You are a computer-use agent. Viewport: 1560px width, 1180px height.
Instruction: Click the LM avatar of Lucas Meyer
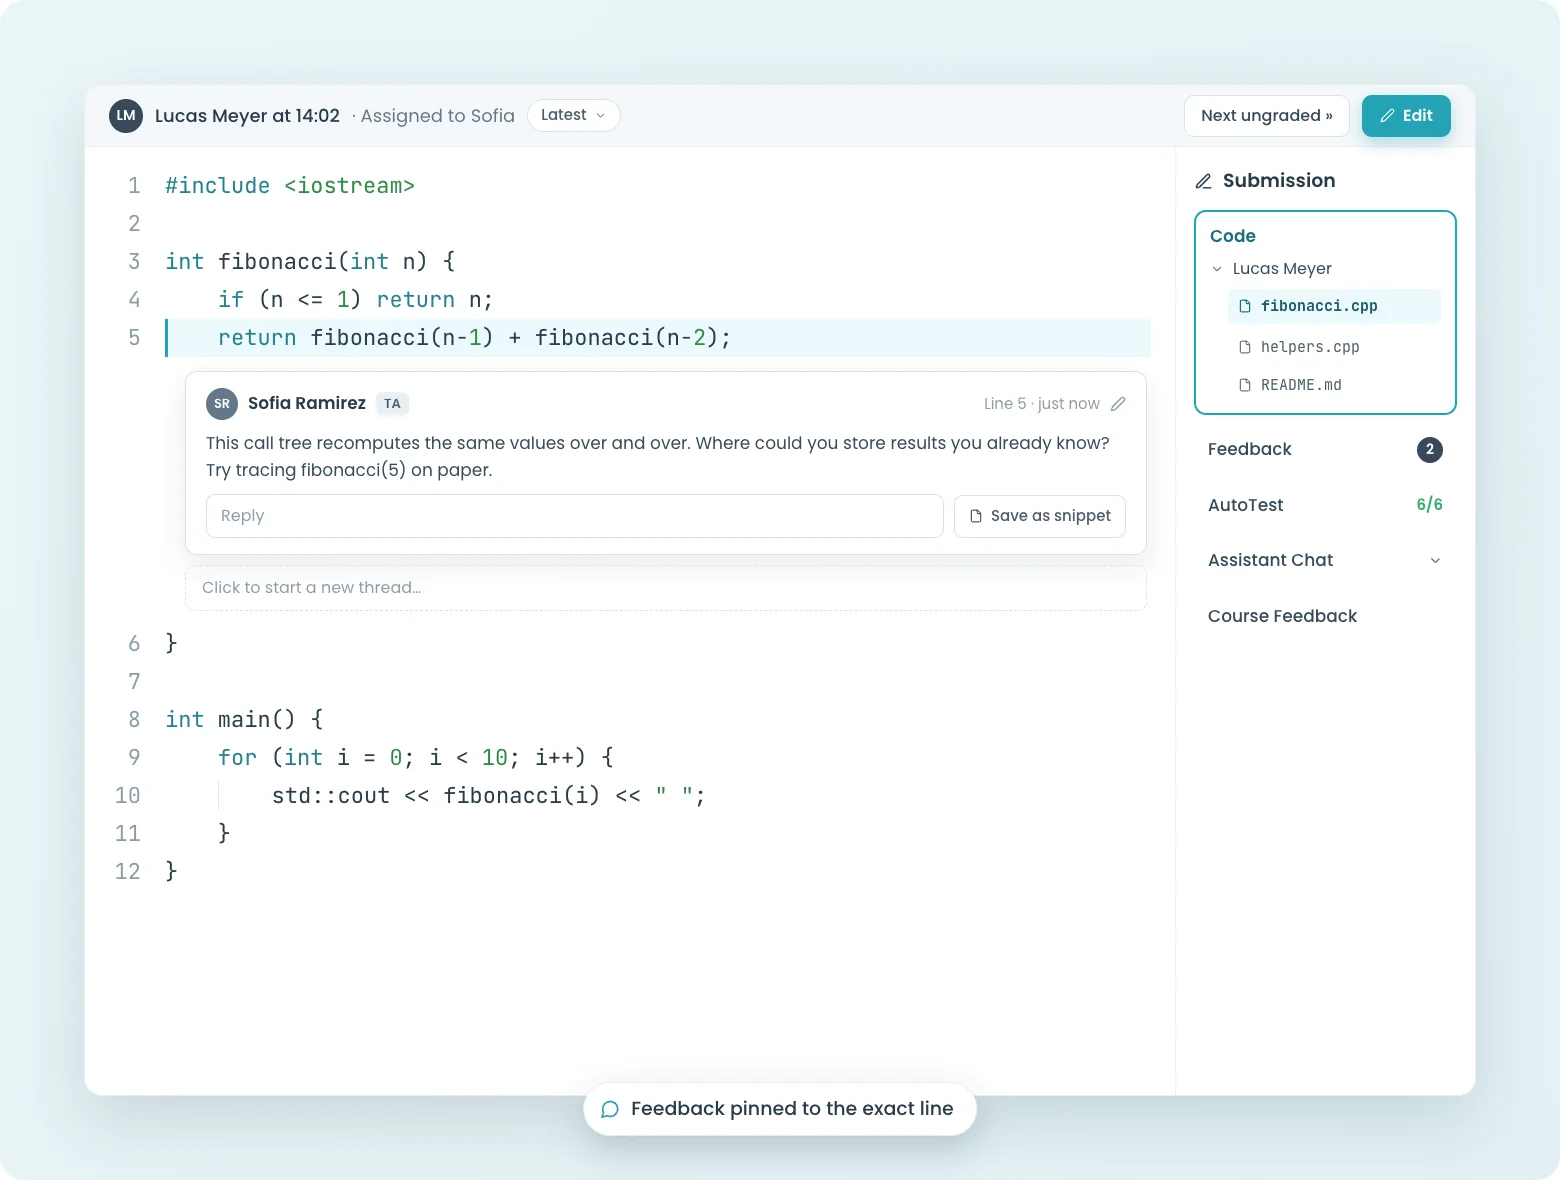[x=126, y=116]
